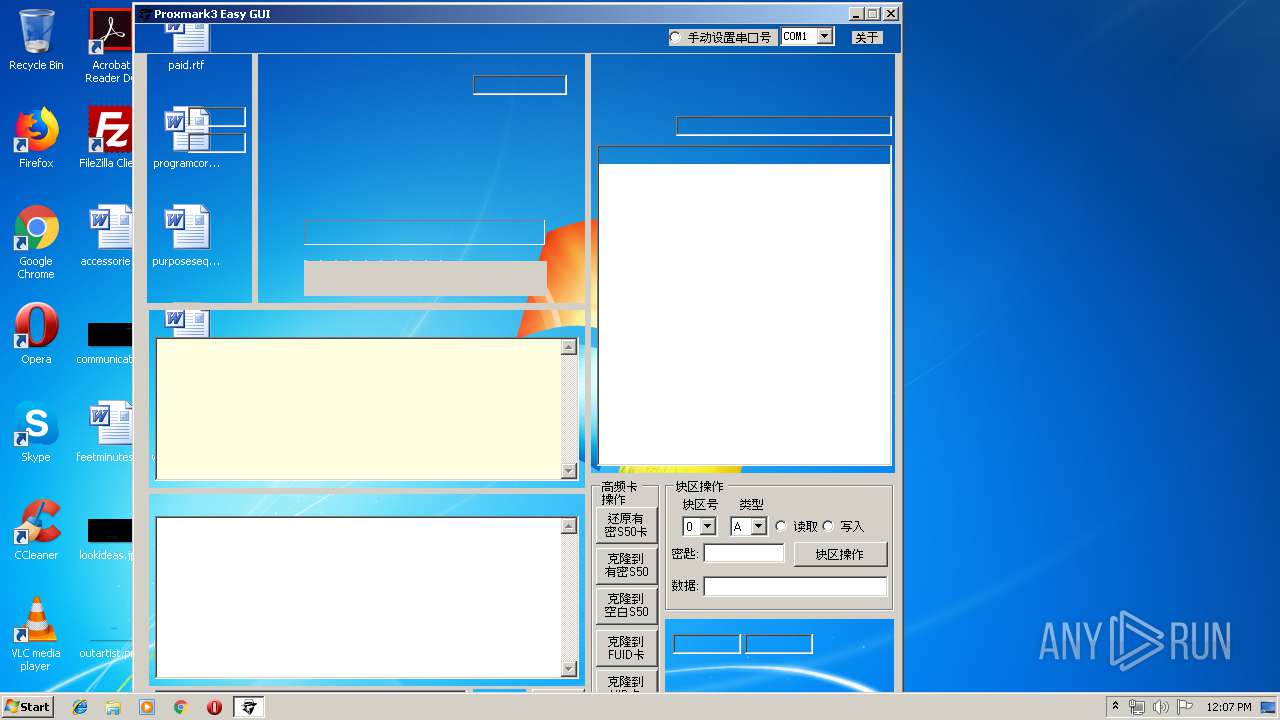Viewport: 1280px width, 720px height.
Task: Select the Skype desktop shortcut
Action: (x=36, y=432)
